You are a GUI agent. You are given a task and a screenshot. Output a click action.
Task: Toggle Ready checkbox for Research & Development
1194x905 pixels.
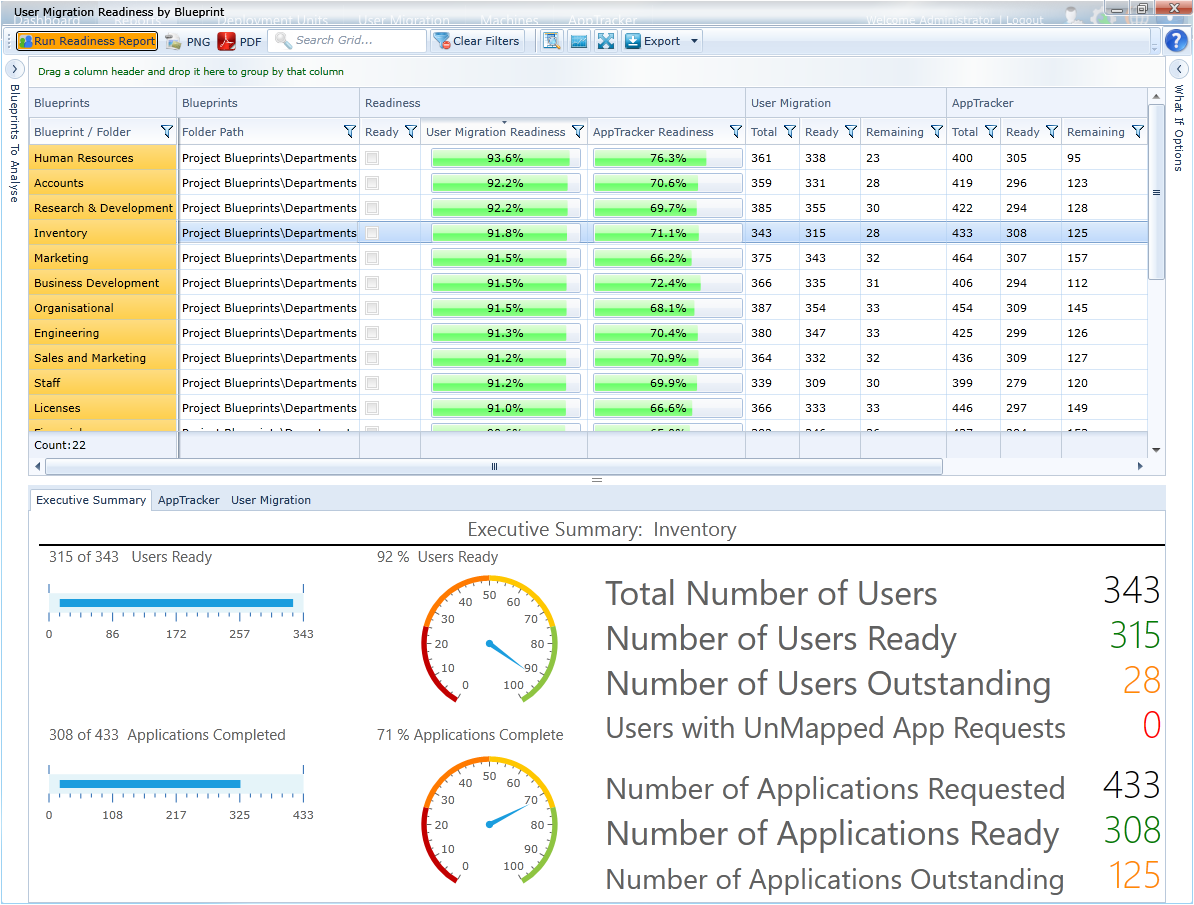tap(372, 208)
